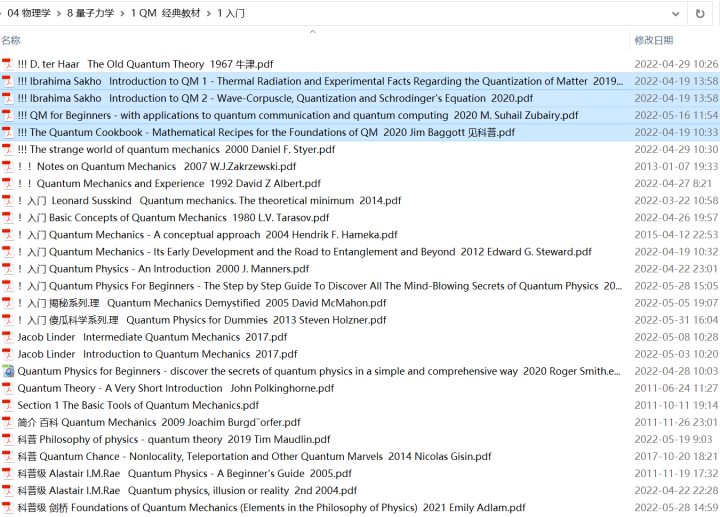
Task: Click PDF icon of 'Philosophy of physics - quantum theory'
Action: pyautogui.click(x=7, y=439)
